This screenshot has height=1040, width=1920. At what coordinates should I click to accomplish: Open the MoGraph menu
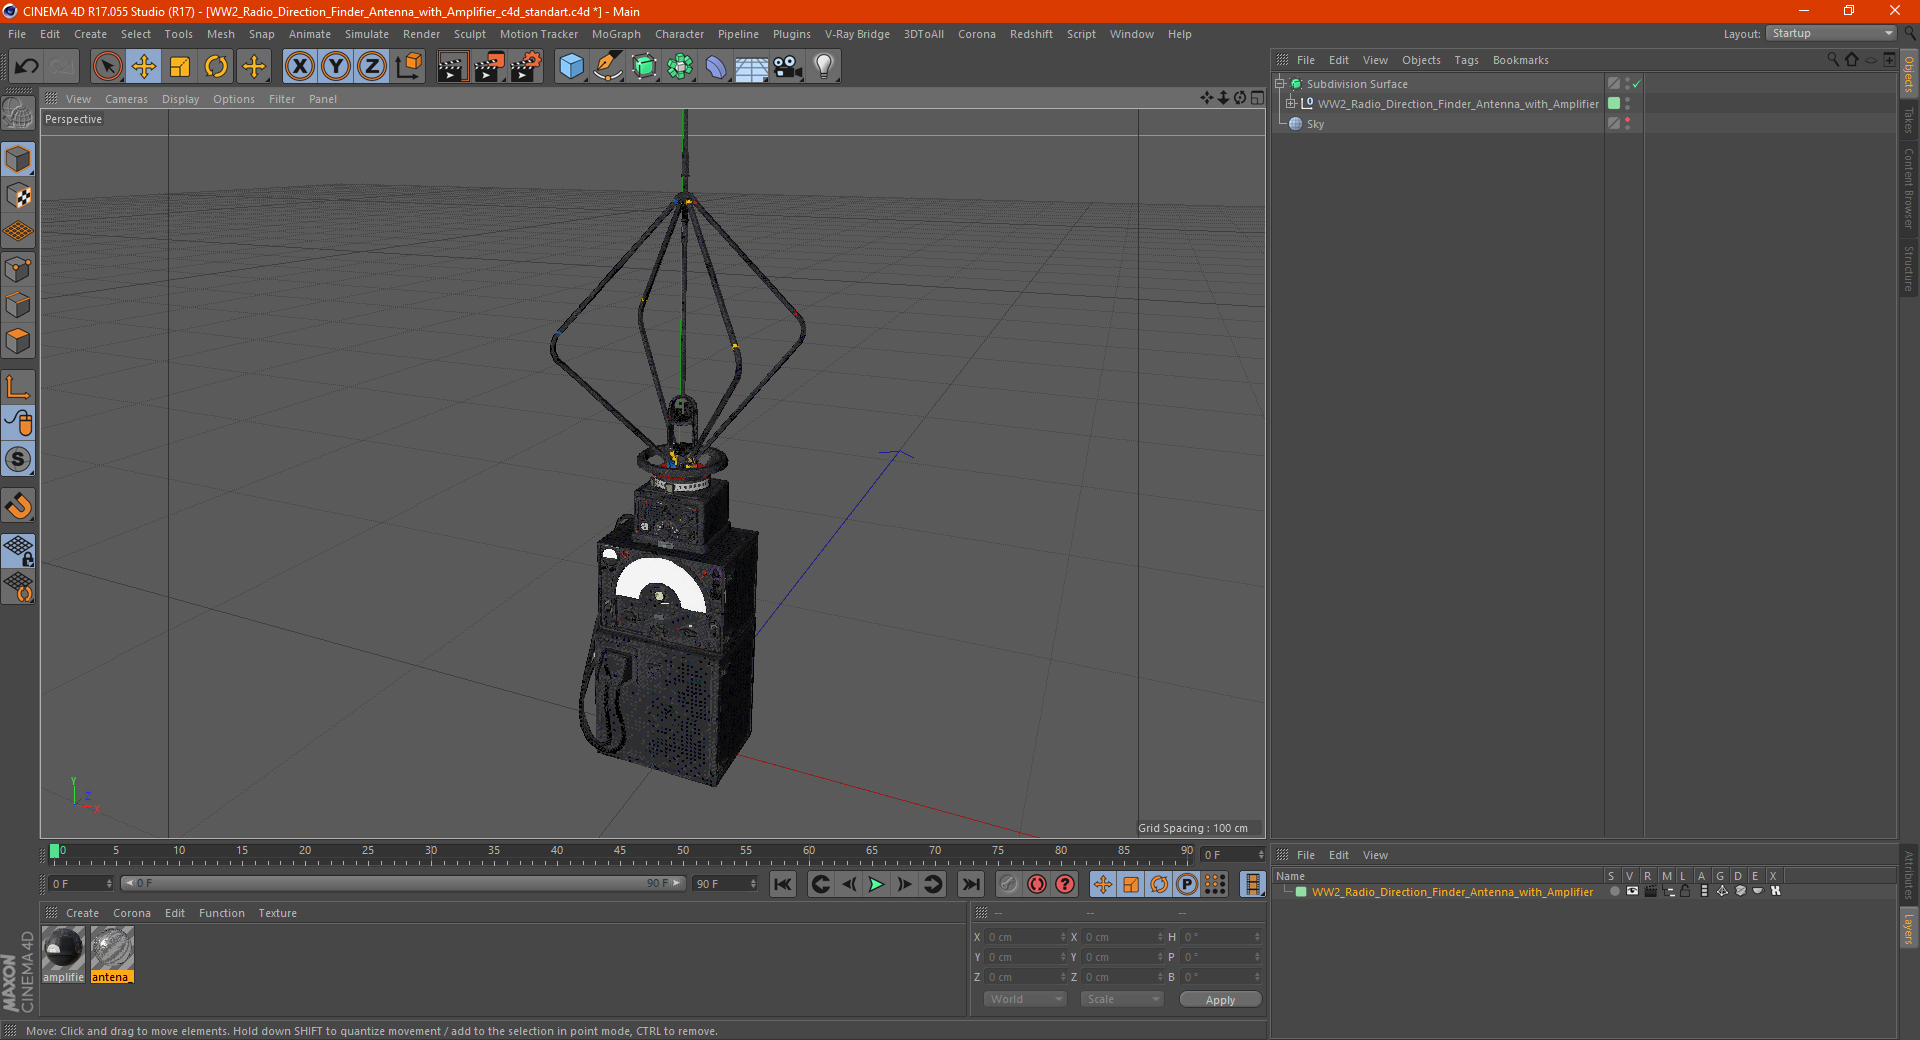pyautogui.click(x=616, y=34)
